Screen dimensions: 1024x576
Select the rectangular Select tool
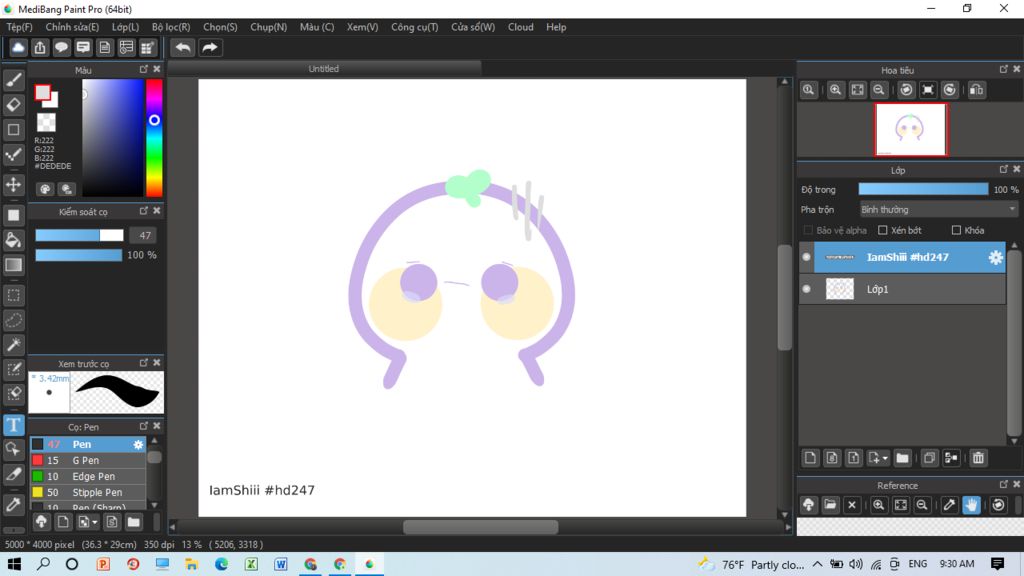(13, 295)
